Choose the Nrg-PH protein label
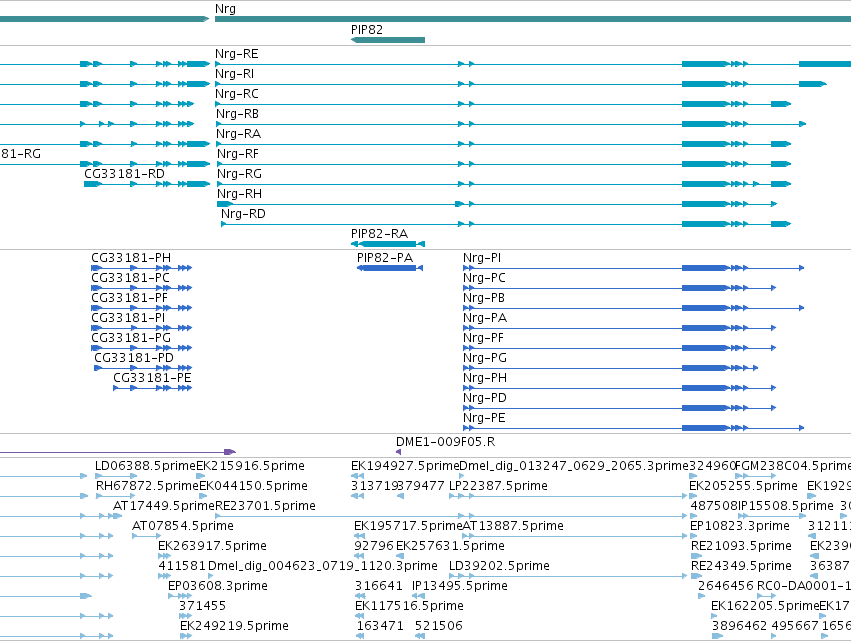The image size is (851, 641). [x=485, y=378]
